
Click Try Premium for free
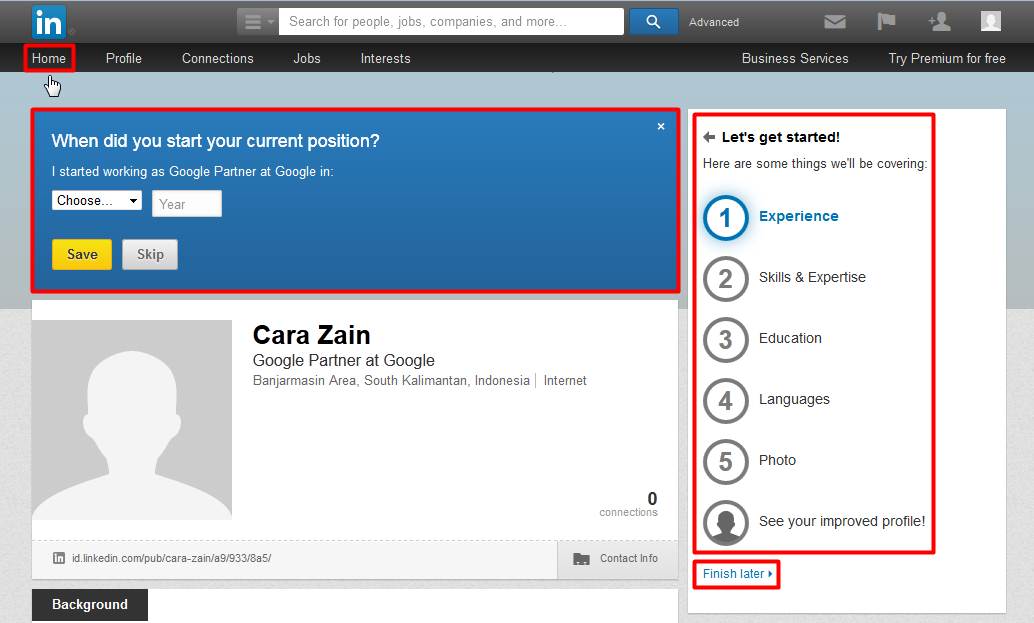[x=947, y=59]
